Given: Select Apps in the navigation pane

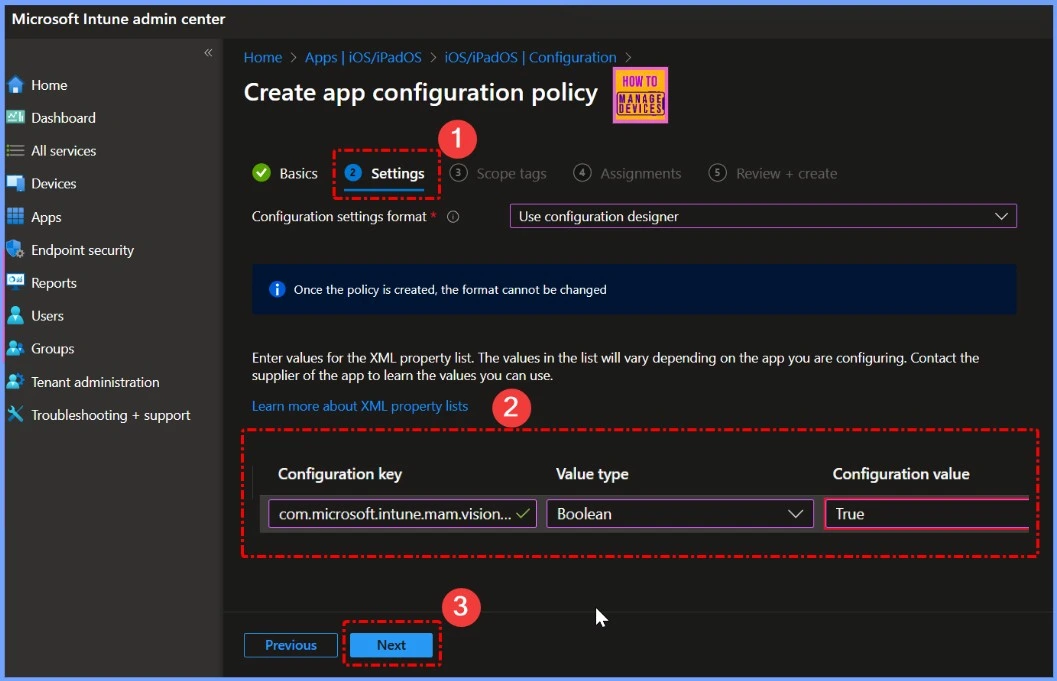Looking at the screenshot, I should 44,217.
